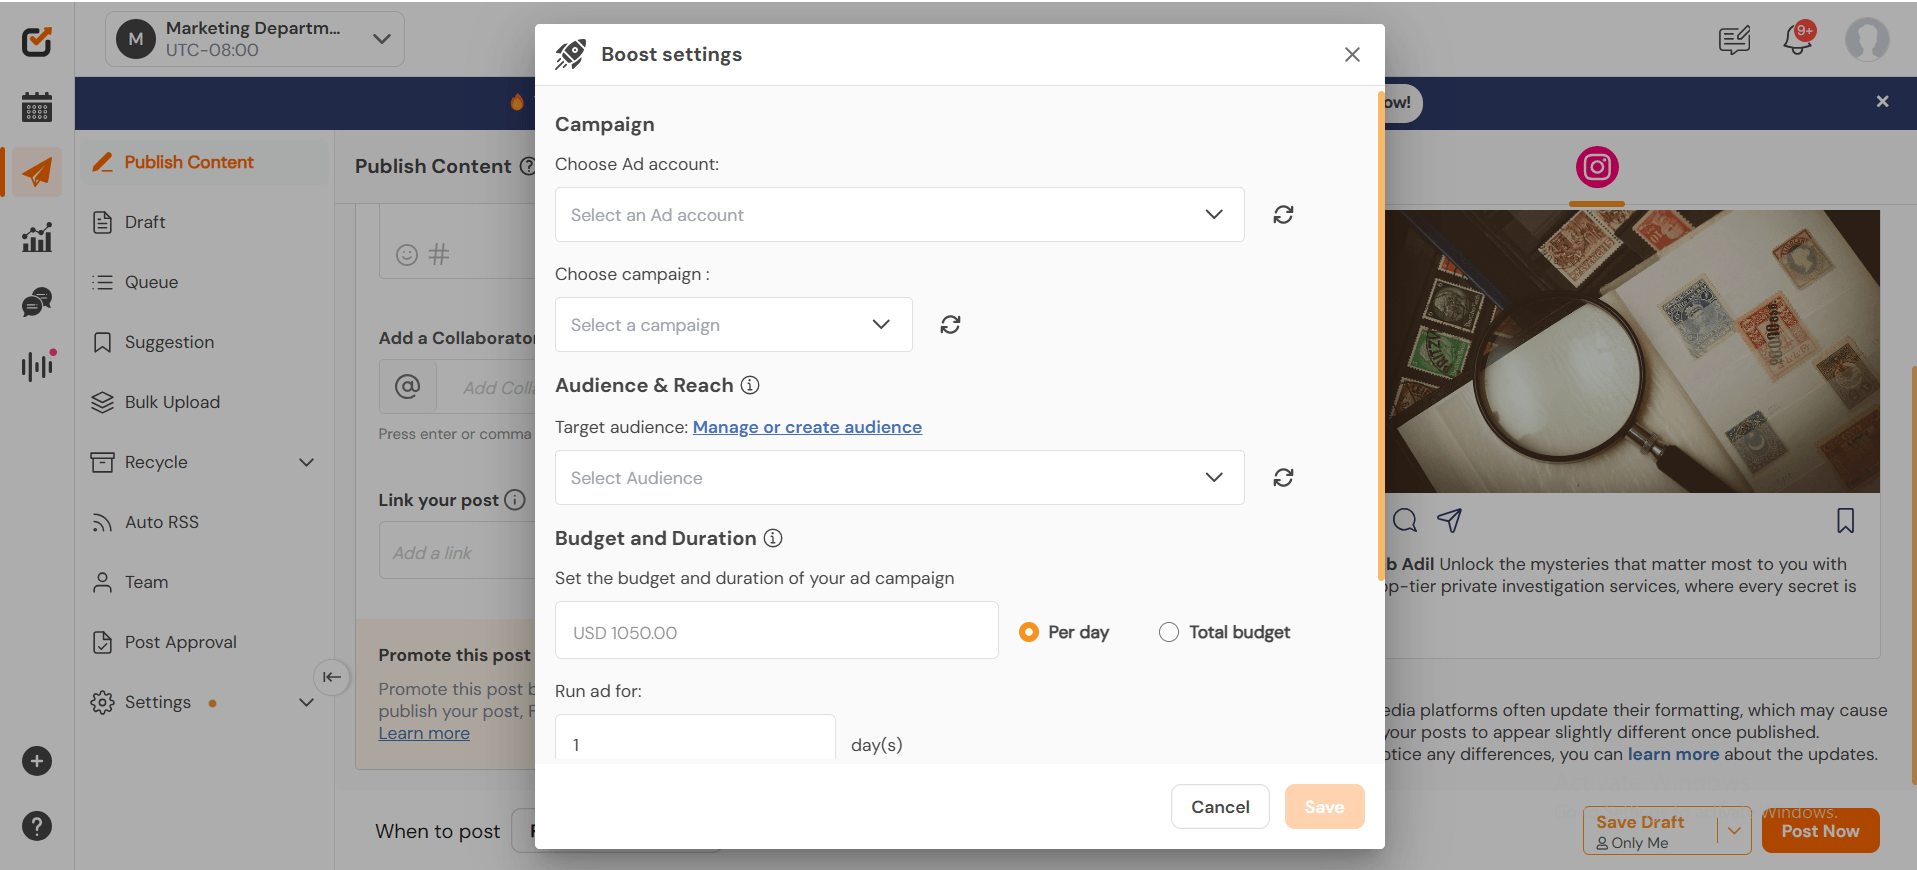
Task: Click the dialog's orange vertical scrollbar
Action: pos(1382,335)
